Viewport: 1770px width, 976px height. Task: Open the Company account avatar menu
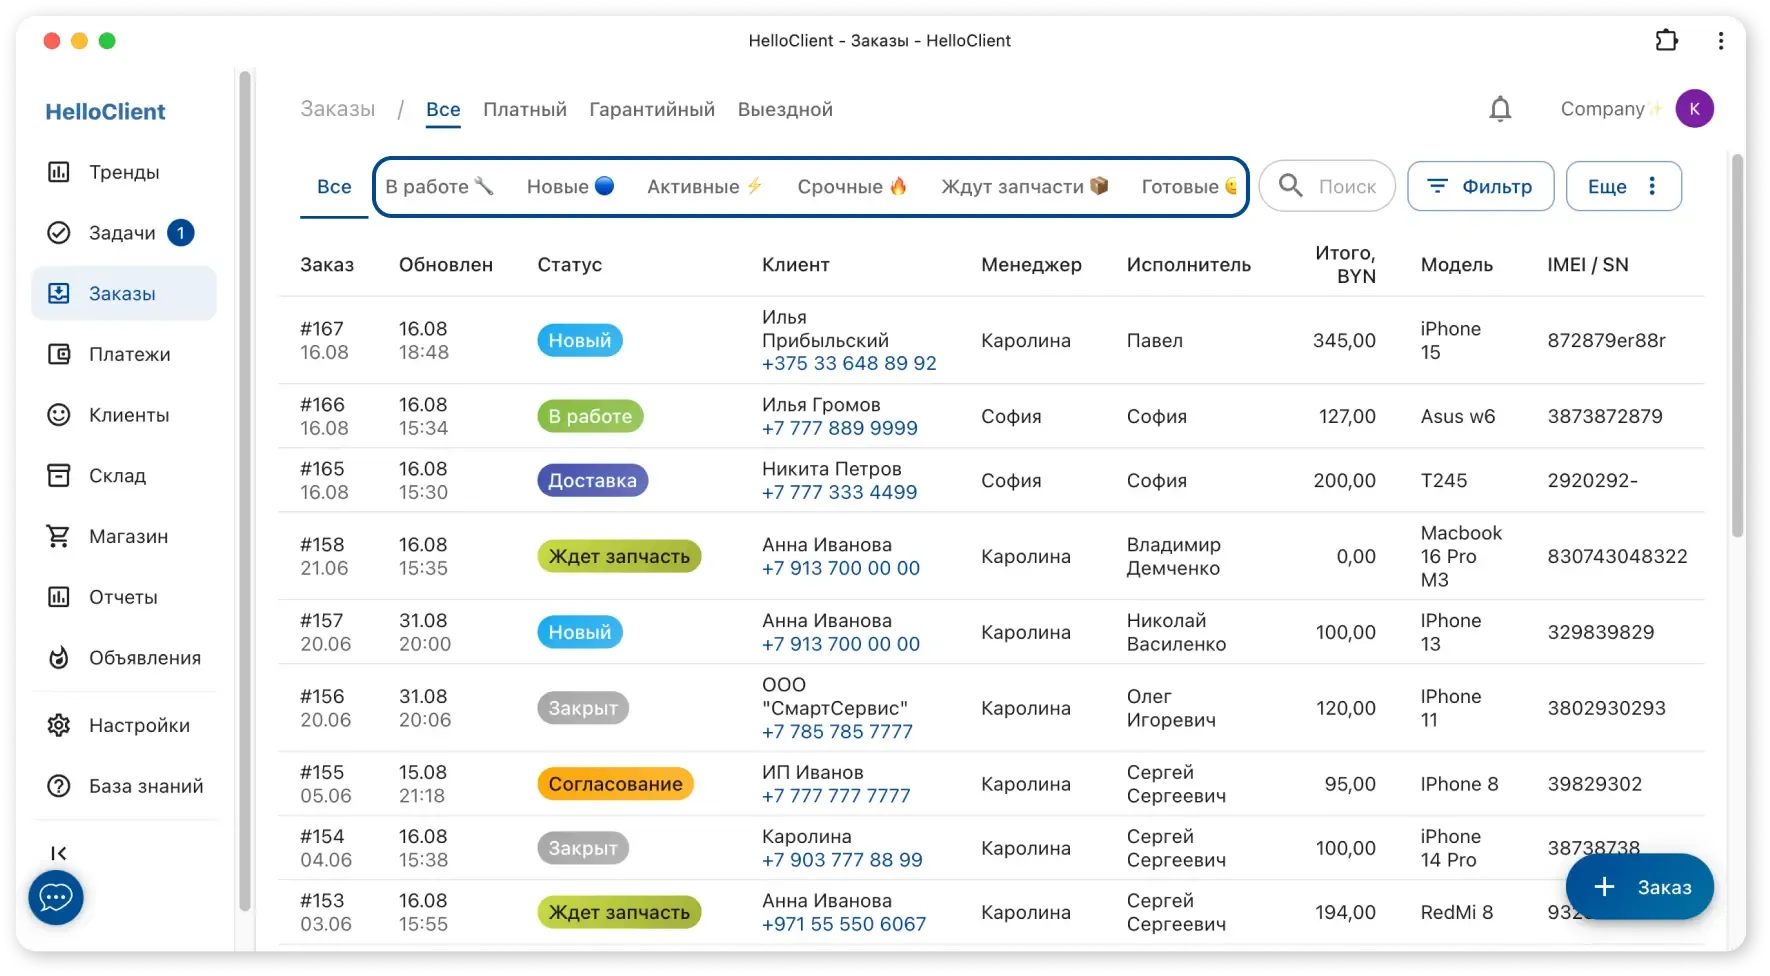[x=1694, y=109]
